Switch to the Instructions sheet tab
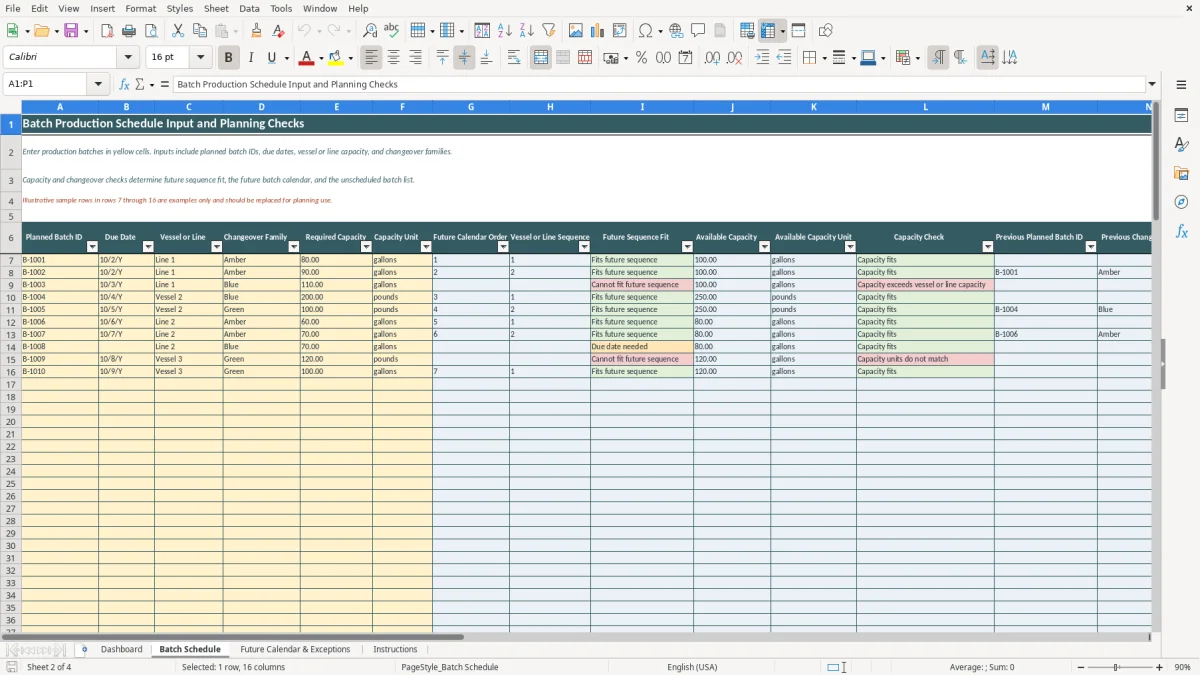The height and width of the screenshot is (675, 1200). [x=395, y=649]
